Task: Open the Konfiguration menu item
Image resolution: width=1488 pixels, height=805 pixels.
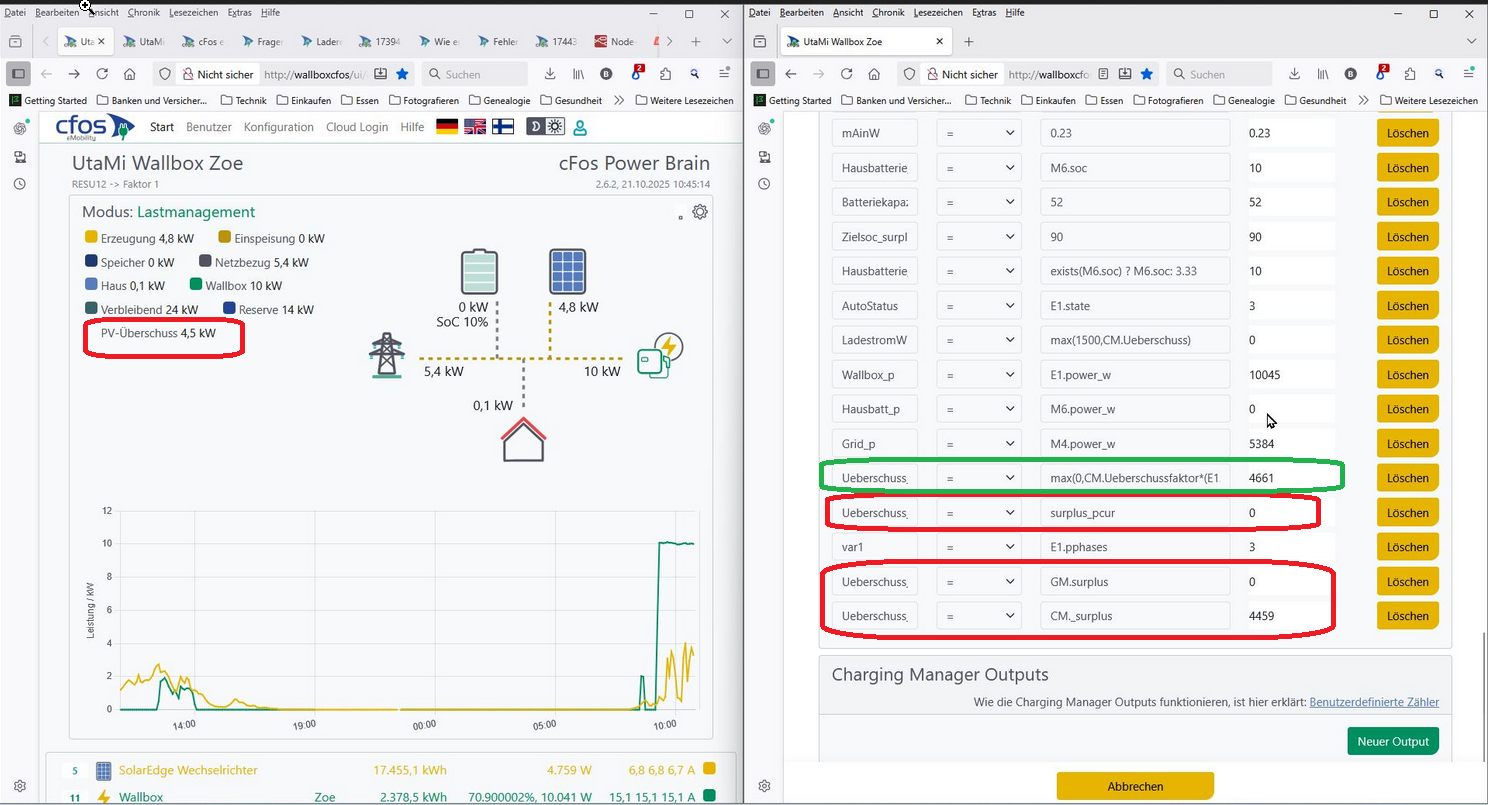Action: [x=278, y=127]
